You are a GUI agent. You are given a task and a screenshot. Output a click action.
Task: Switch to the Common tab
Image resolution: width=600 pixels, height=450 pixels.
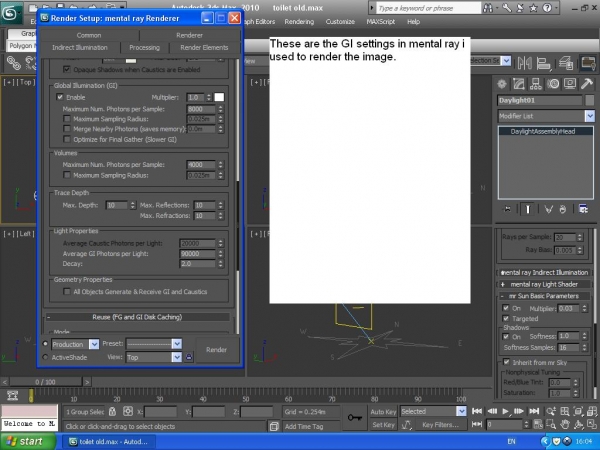89,35
